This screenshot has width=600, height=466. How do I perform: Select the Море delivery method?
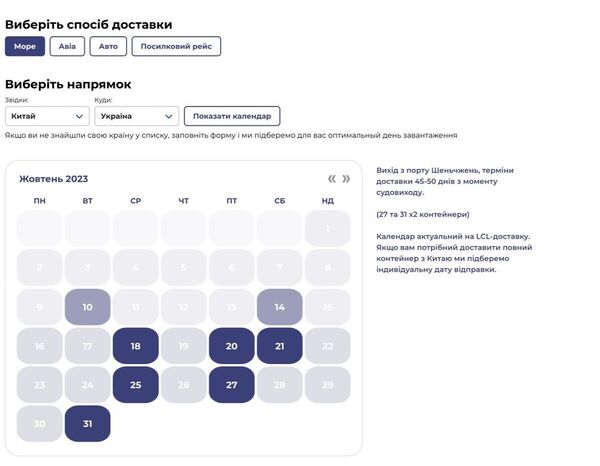[x=25, y=46]
